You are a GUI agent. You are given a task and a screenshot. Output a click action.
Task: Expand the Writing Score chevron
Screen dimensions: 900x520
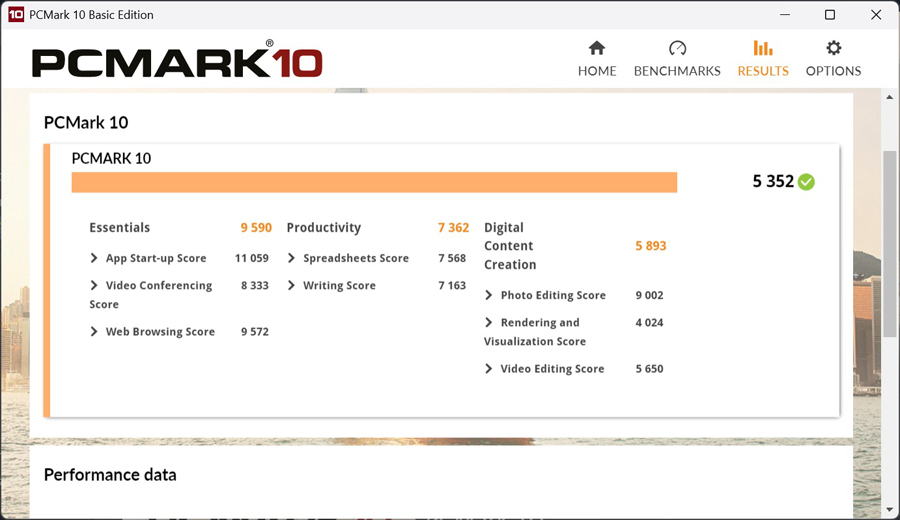pyautogui.click(x=292, y=285)
